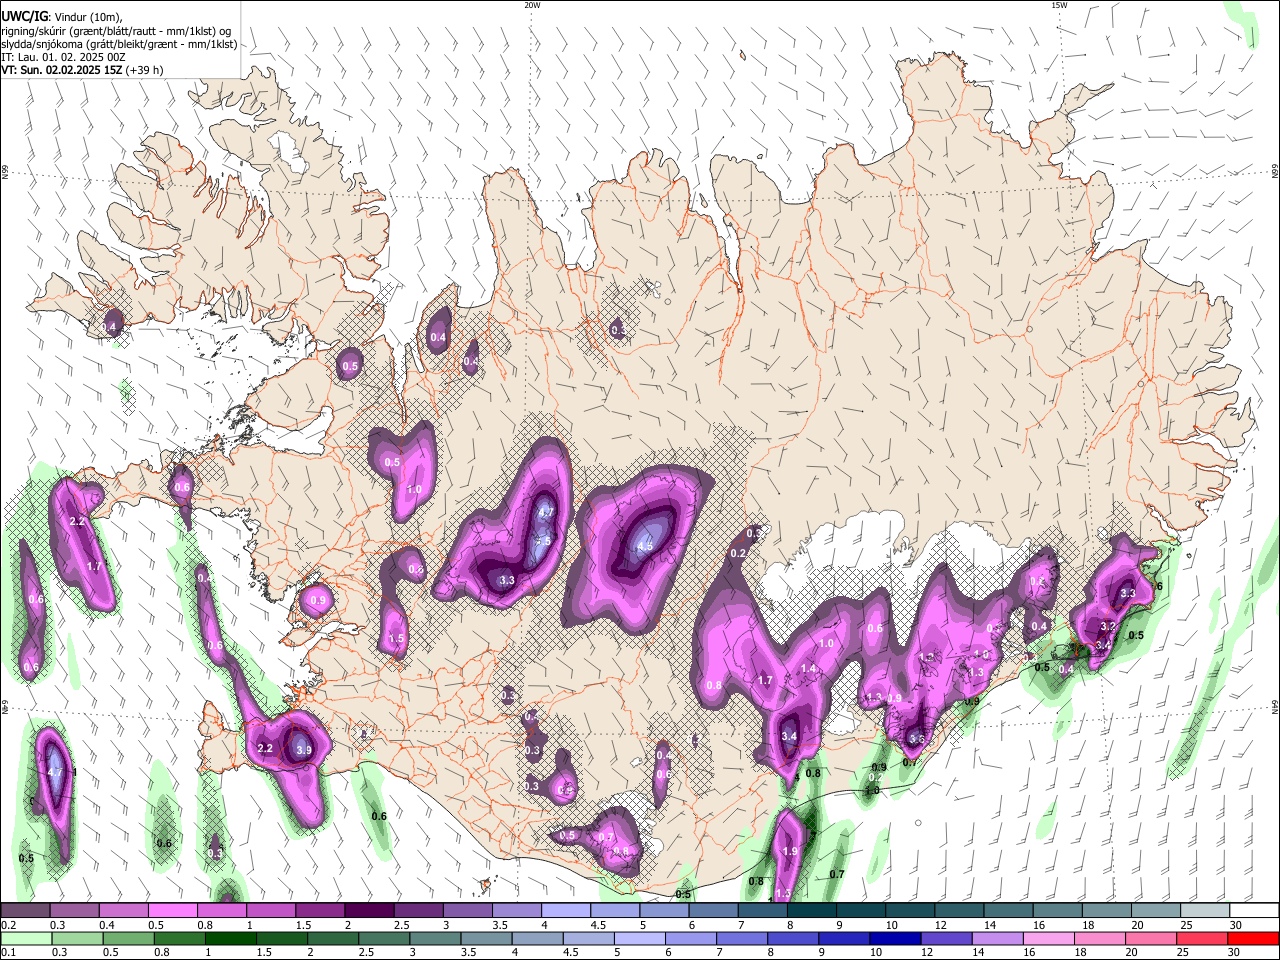This screenshot has height=960, width=1280.
Task: Click the 1.4 value south of Vatnajökull
Action: 809,668
